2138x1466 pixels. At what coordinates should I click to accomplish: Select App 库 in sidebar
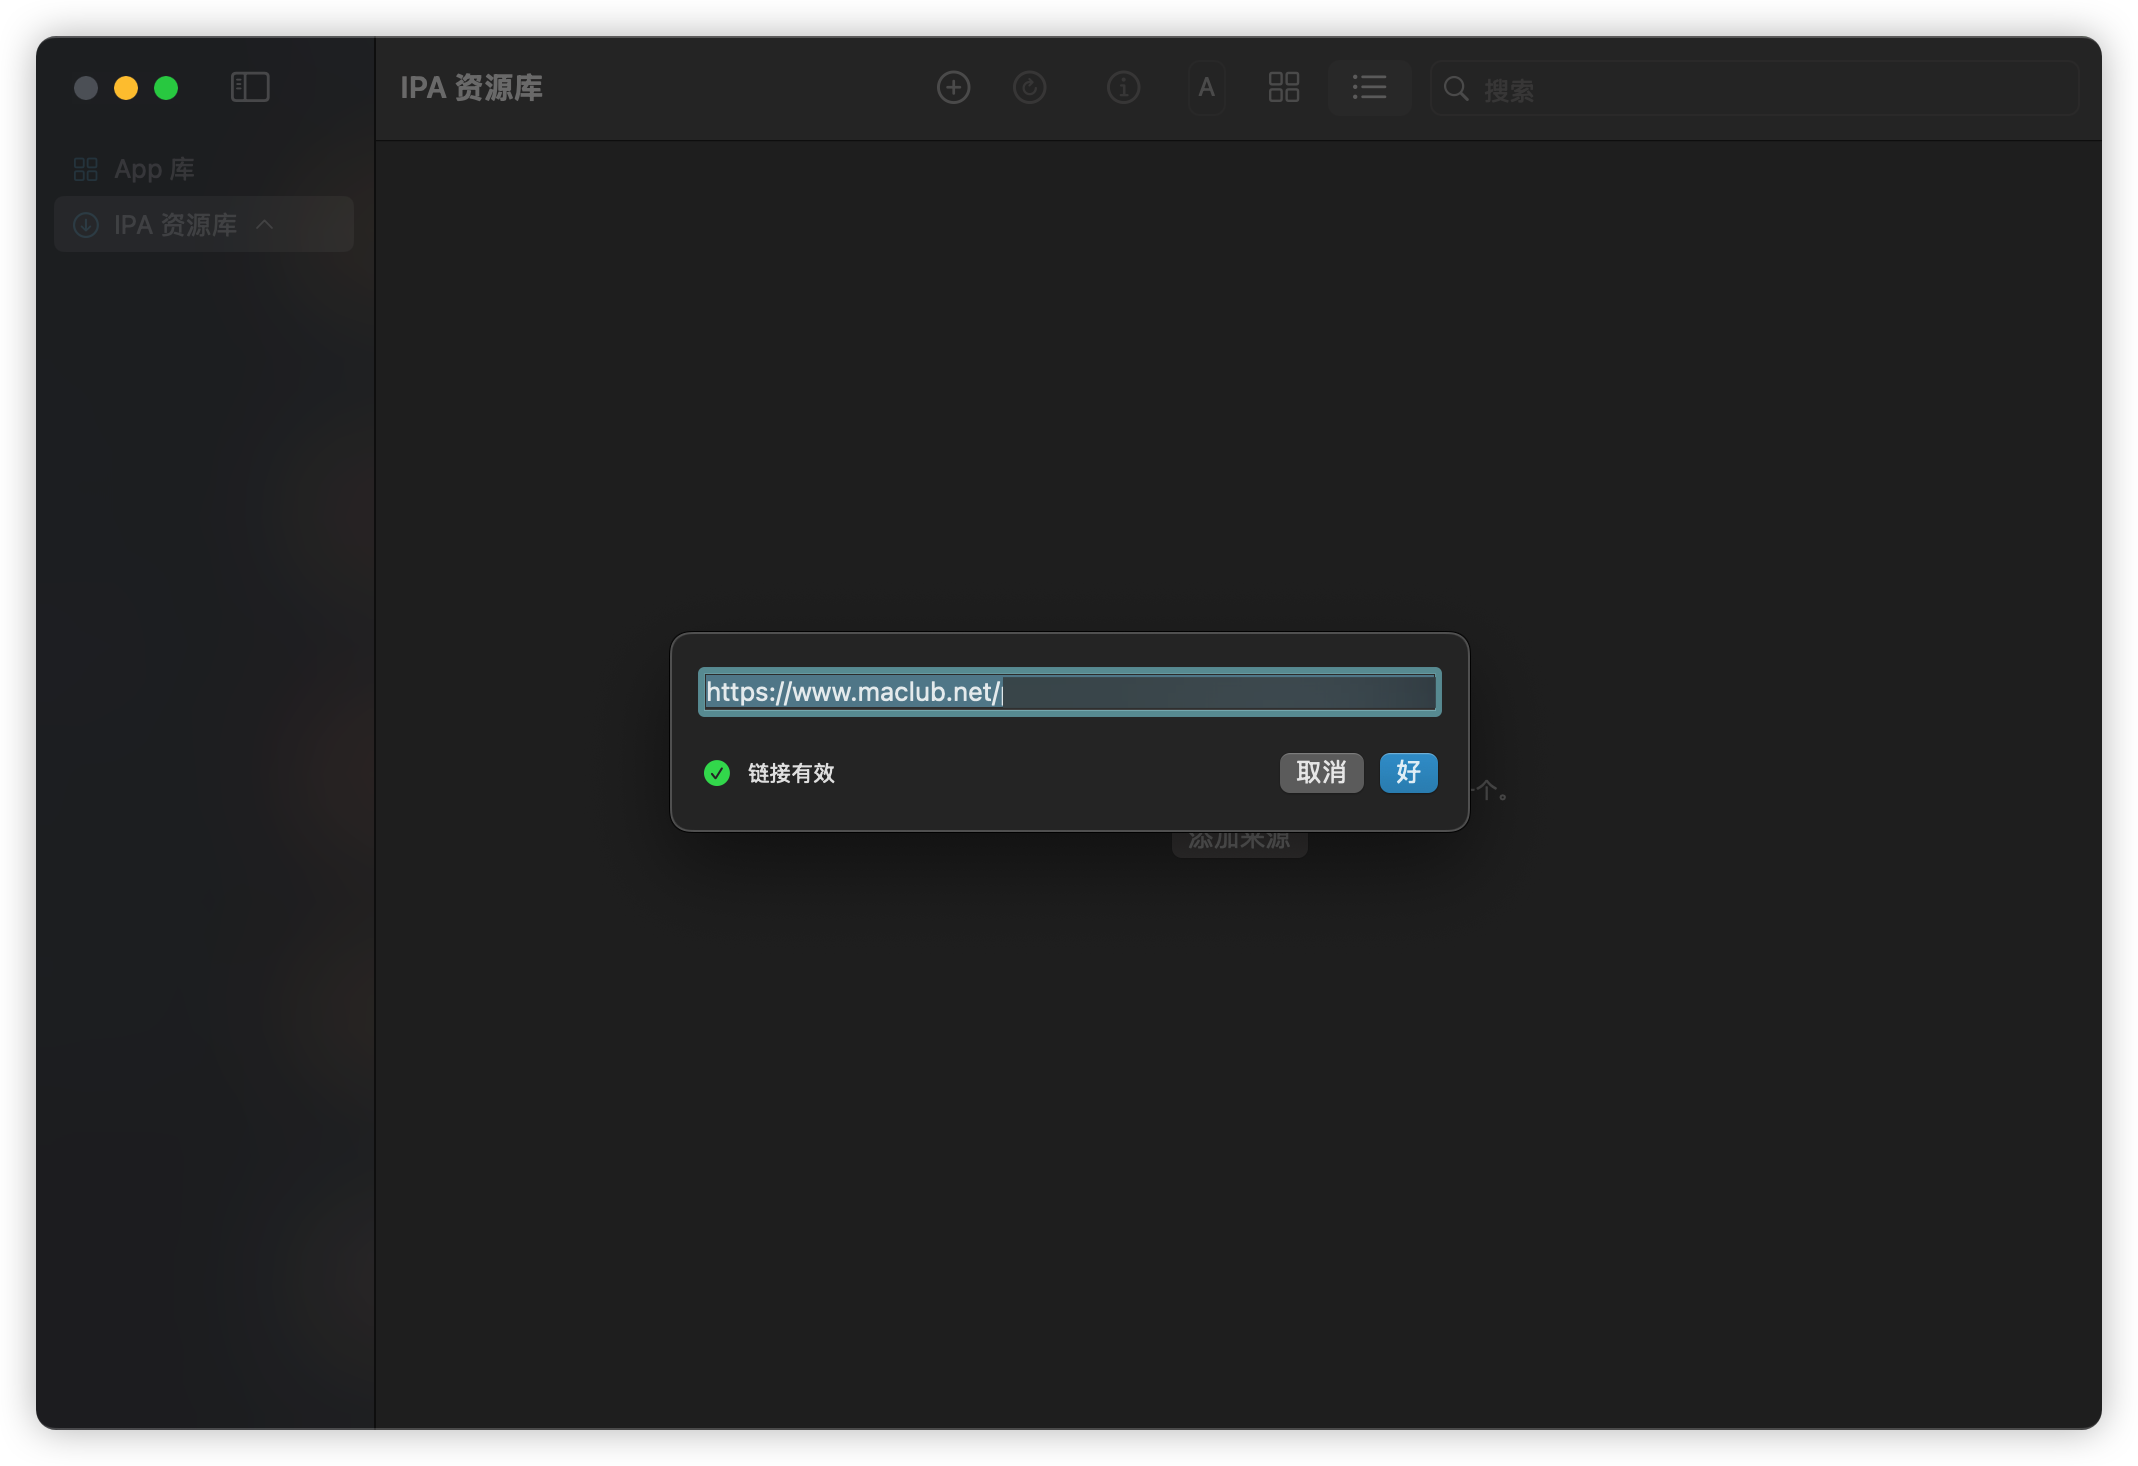click(154, 169)
